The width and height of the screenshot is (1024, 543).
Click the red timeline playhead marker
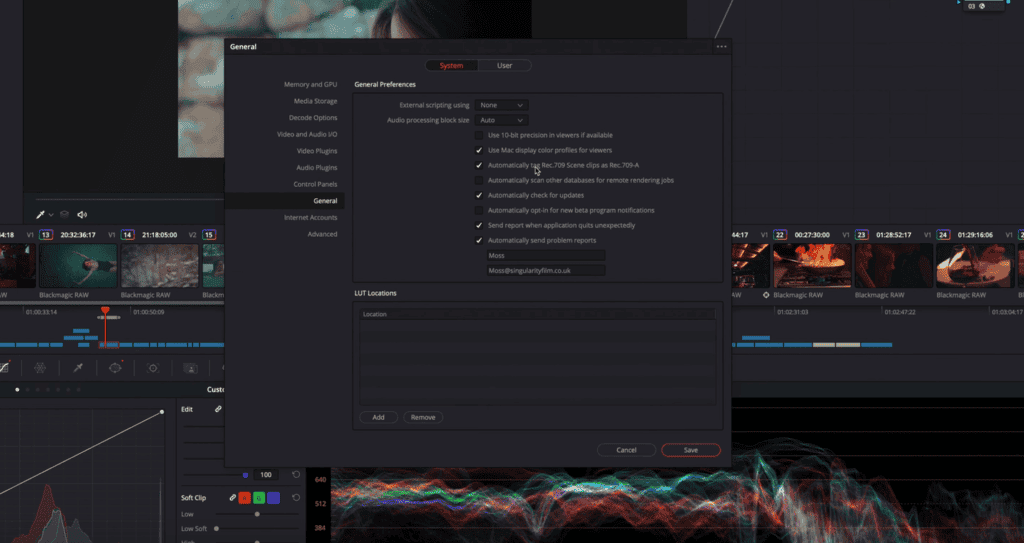click(105, 310)
